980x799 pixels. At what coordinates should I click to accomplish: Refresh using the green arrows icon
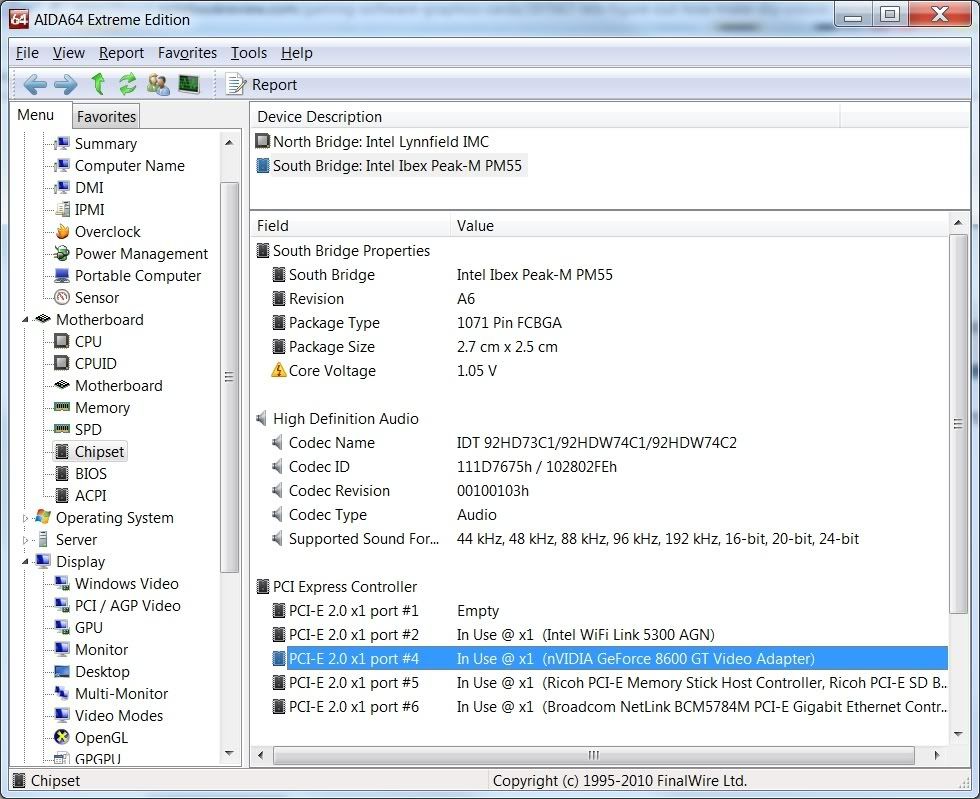[x=128, y=84]
